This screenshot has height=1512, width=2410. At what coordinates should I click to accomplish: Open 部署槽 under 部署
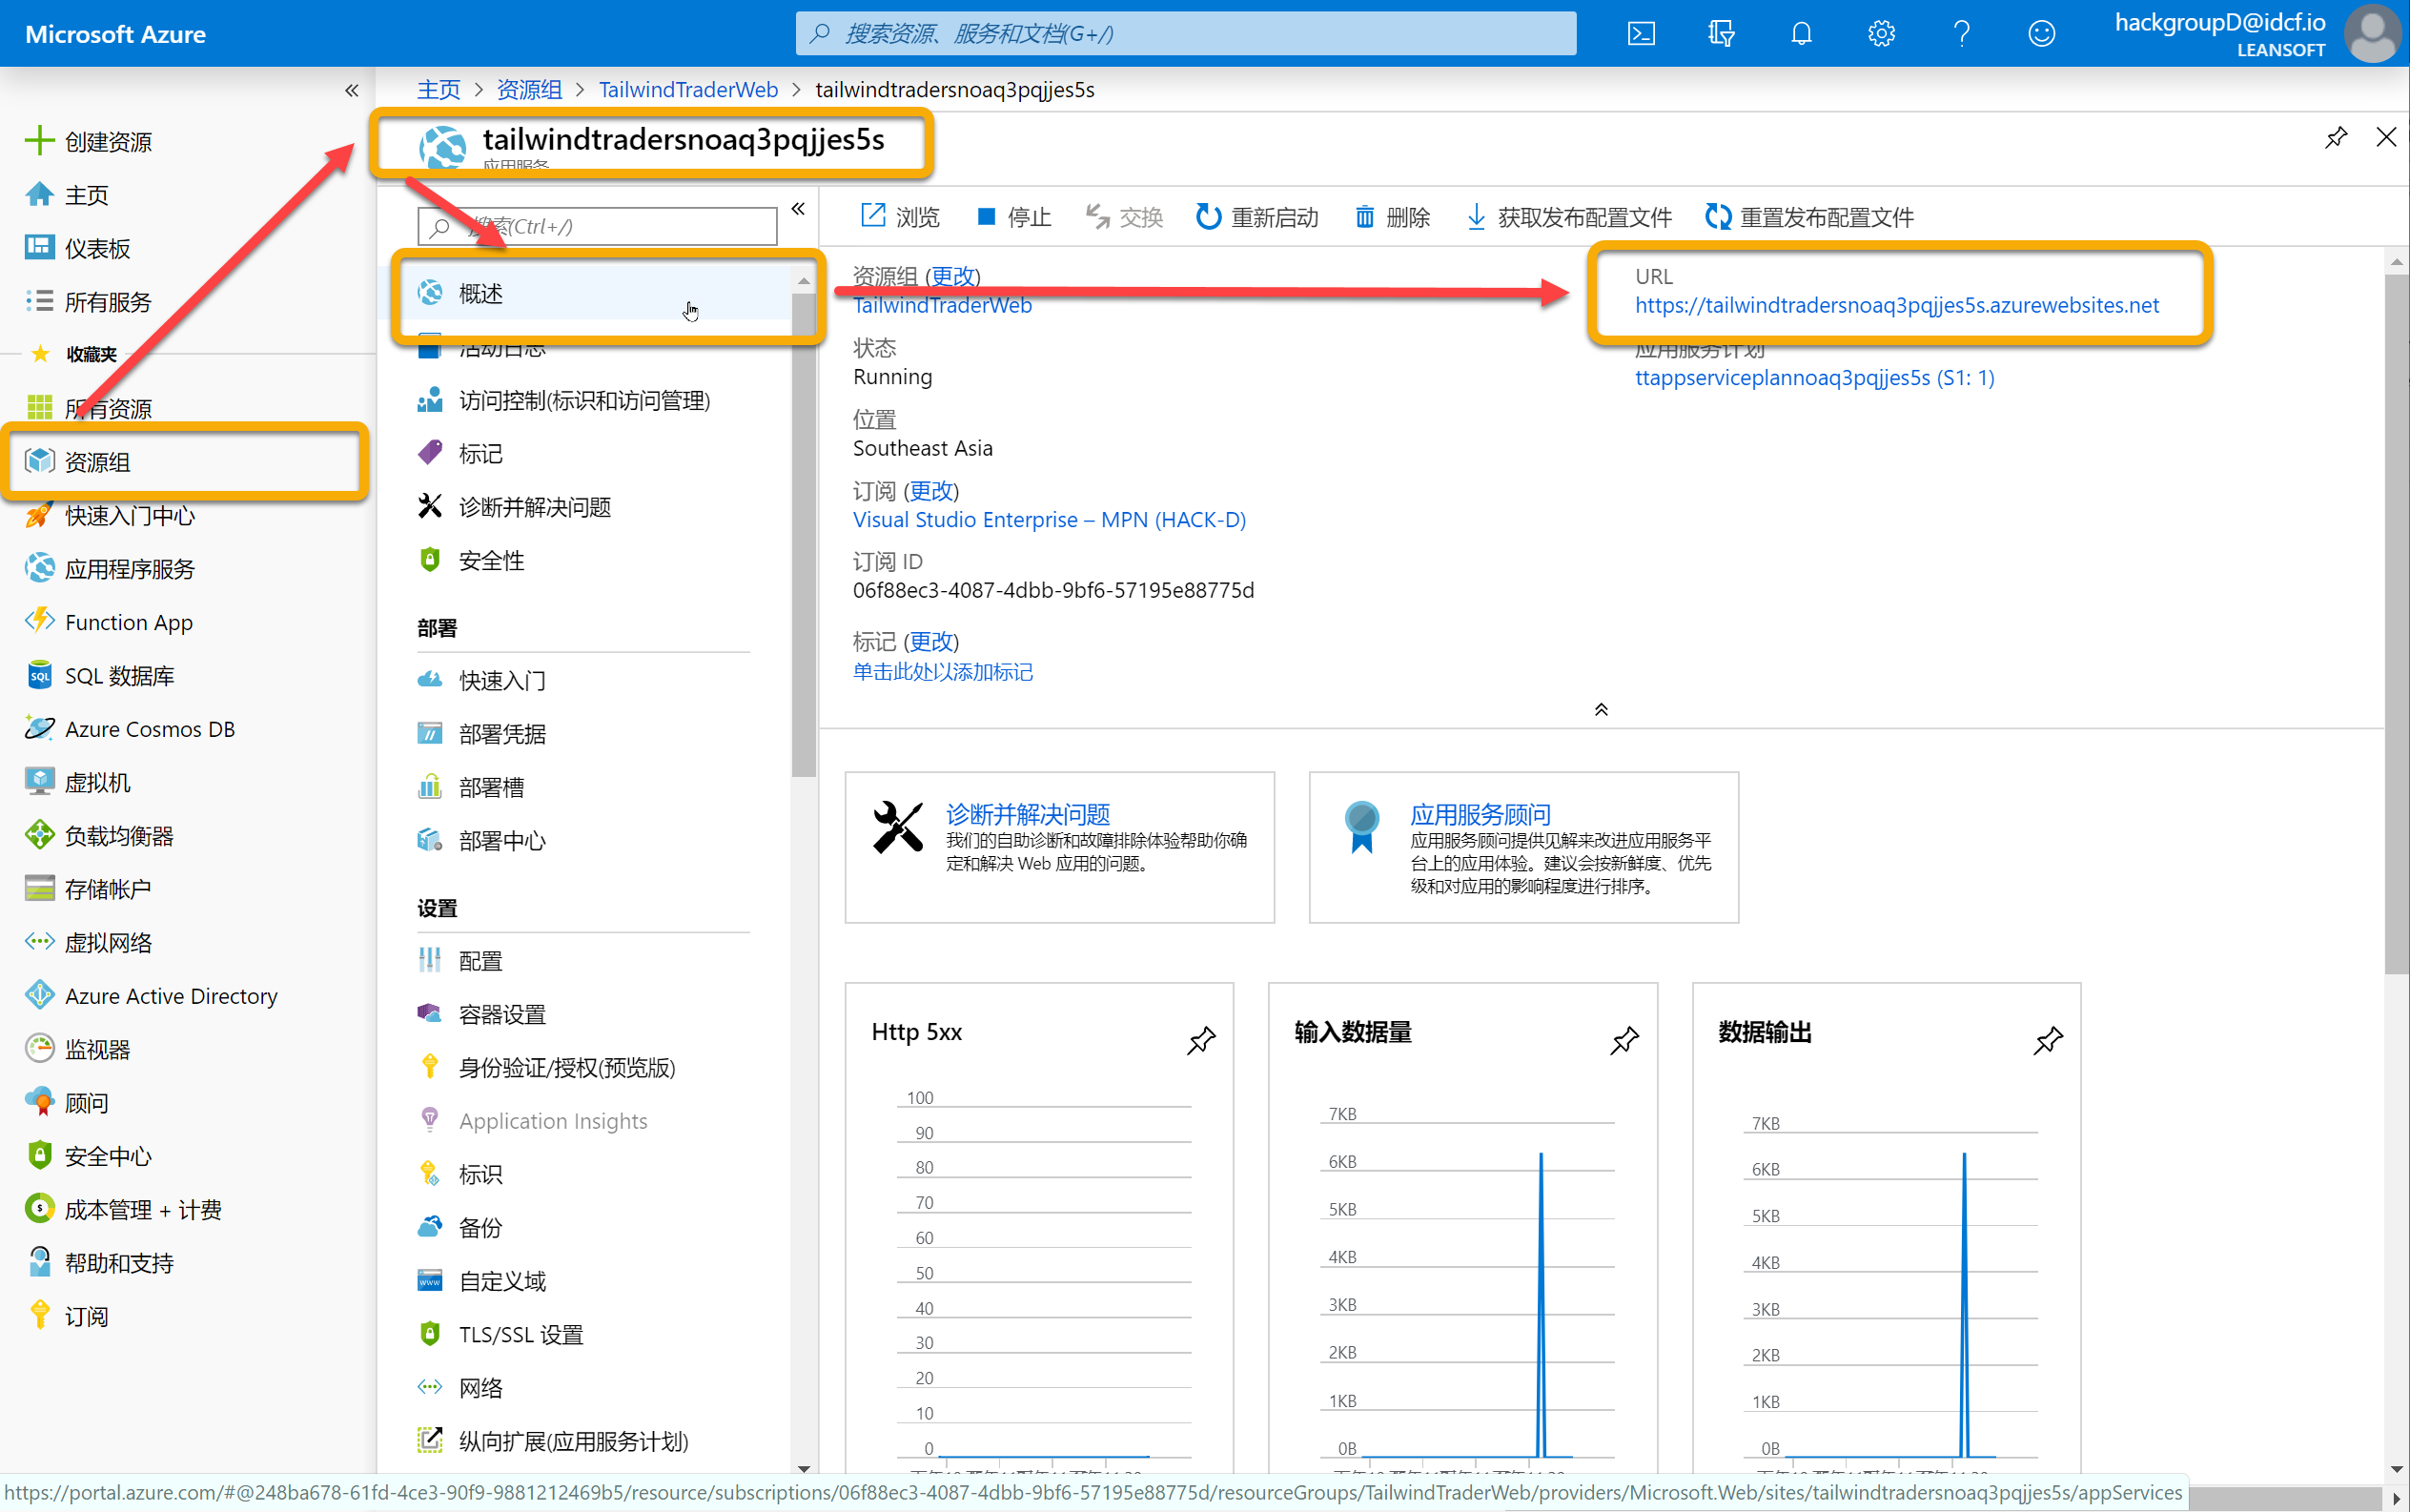click(x=470, y=788)
